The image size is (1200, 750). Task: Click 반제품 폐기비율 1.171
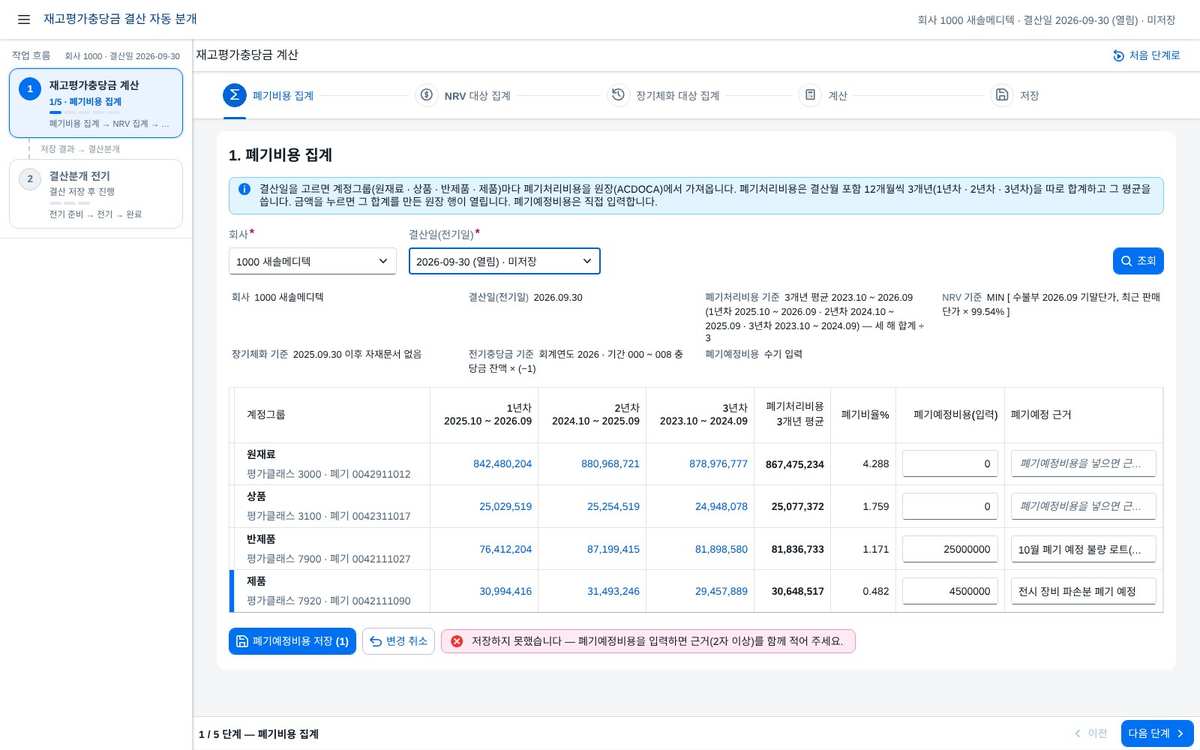(875, 549)
